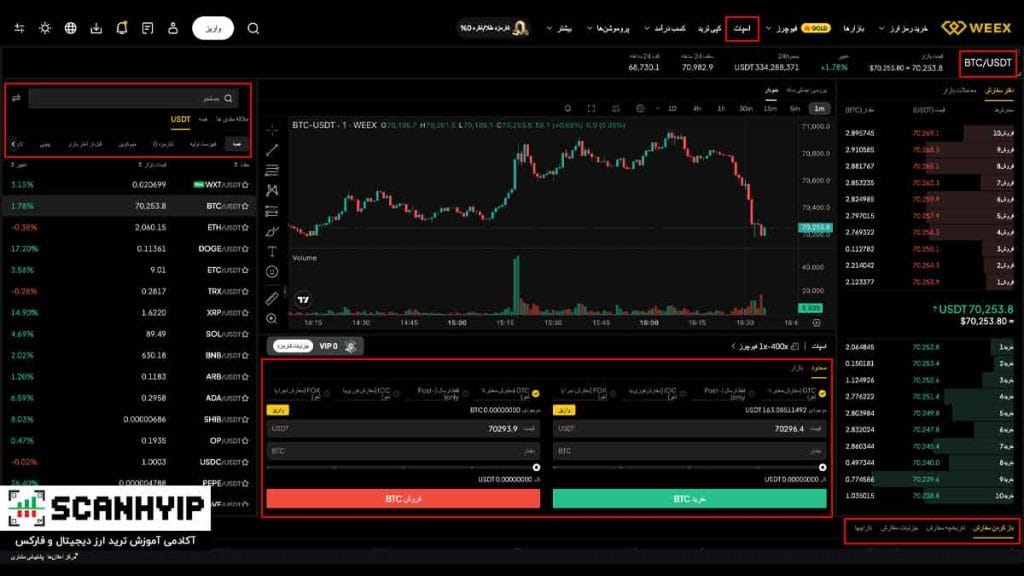Click the download app icon
1024x576 pixels.
(x=96, y=28)
